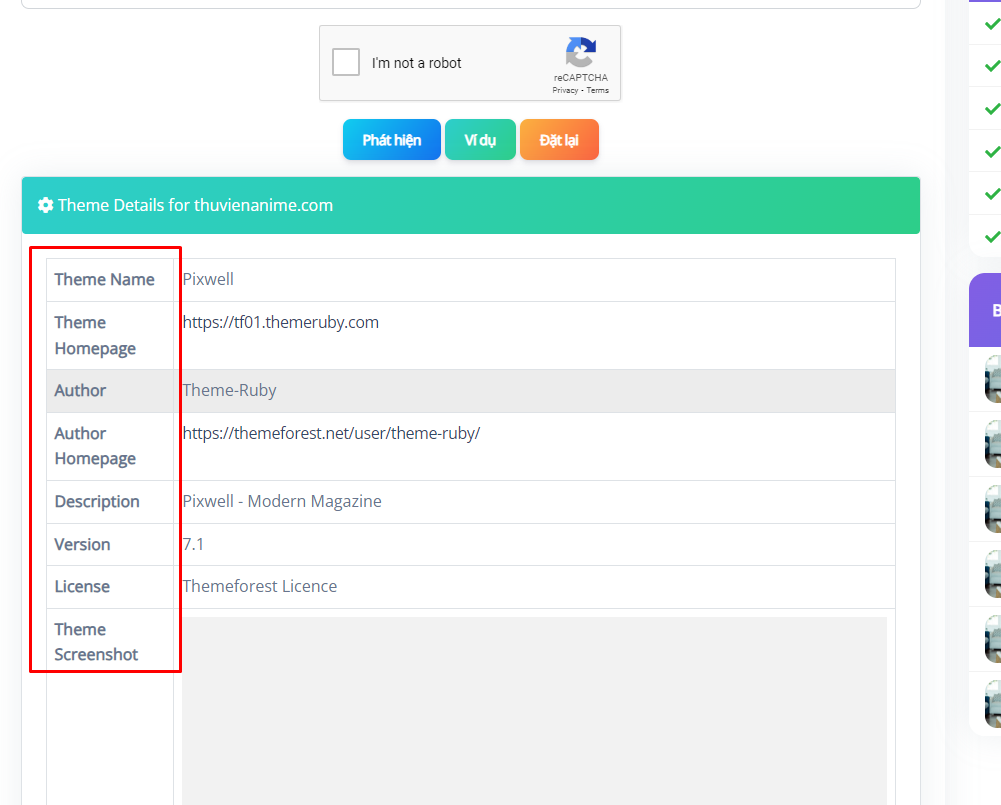The height and width of the screenshot is (805, 1001).
Task: Select the "Pixwell - Modern Magazine" description
Action: click(x=282, y=502)
